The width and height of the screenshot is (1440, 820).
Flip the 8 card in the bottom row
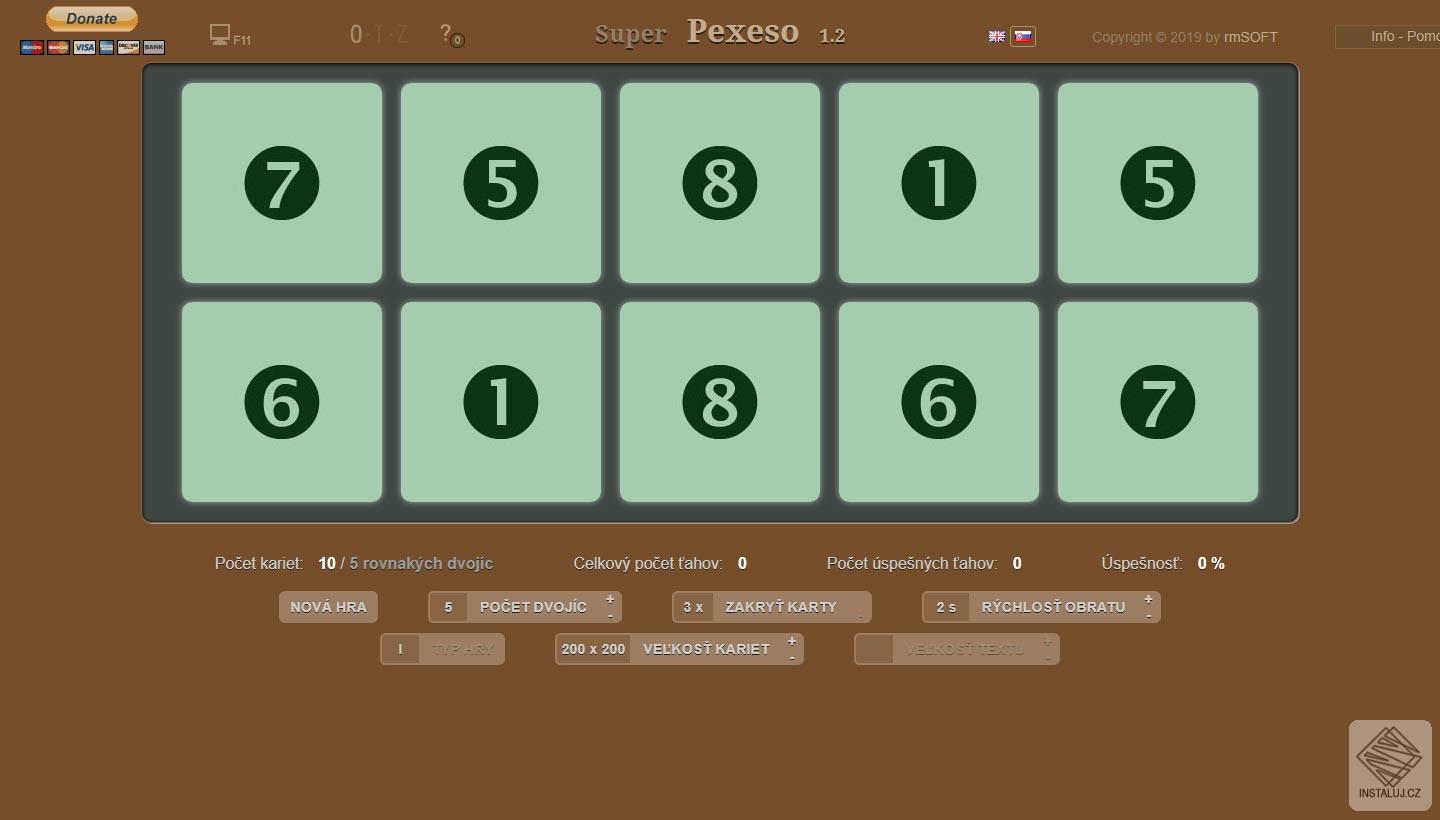(x=720, y=402)
